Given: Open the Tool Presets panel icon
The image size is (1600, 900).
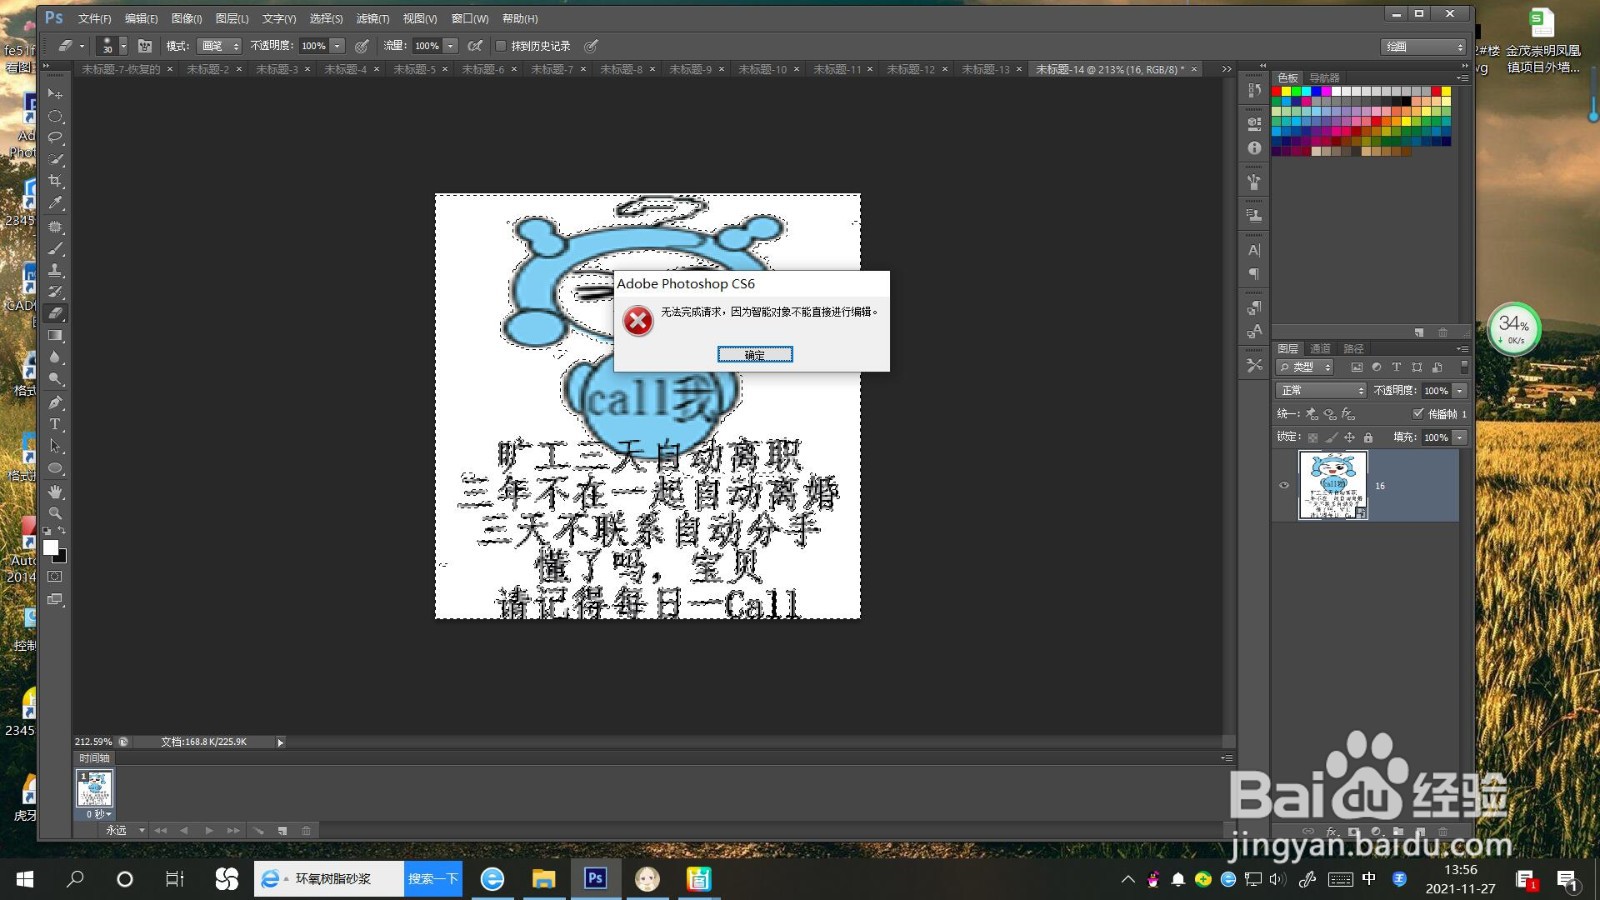Looking at the screenshot, I should pyautogui.click(x=1254, y=366).
